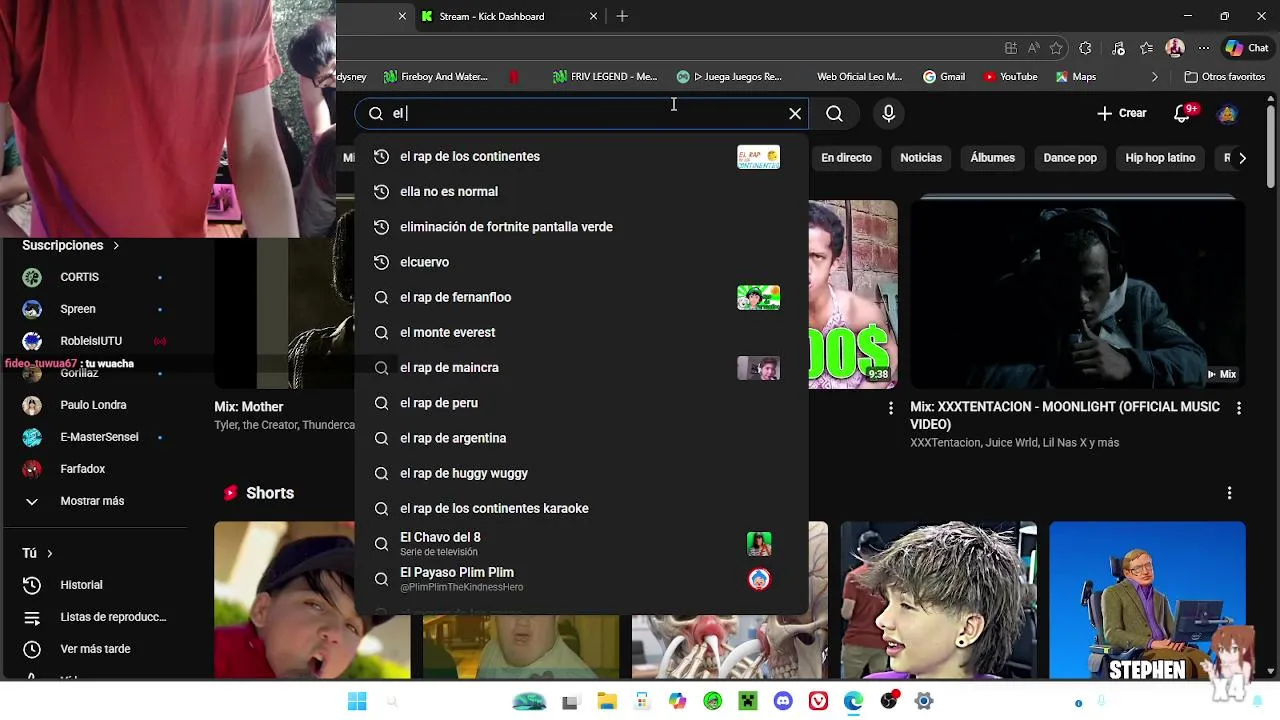
Task: Open Discord from the taskbar
Action: (x=783, y=702)
